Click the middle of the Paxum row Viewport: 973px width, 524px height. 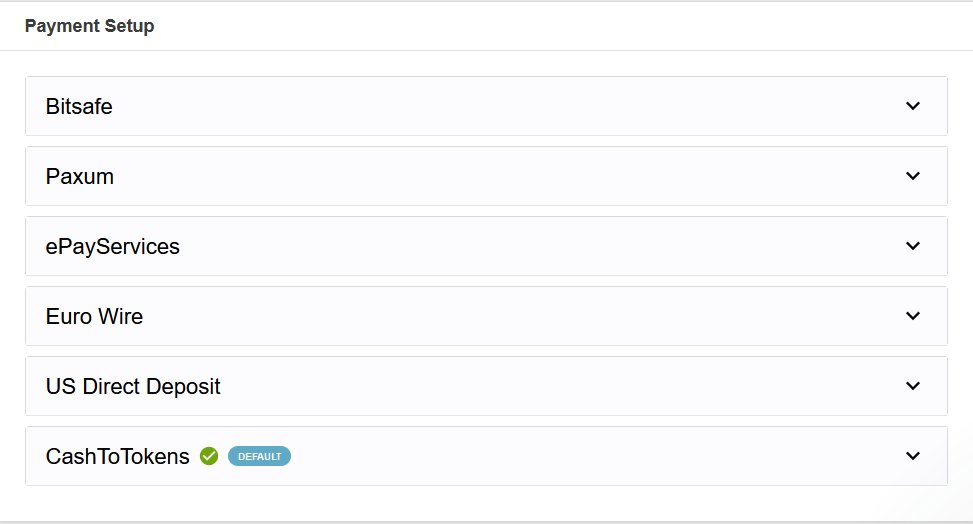pos(486,176)
